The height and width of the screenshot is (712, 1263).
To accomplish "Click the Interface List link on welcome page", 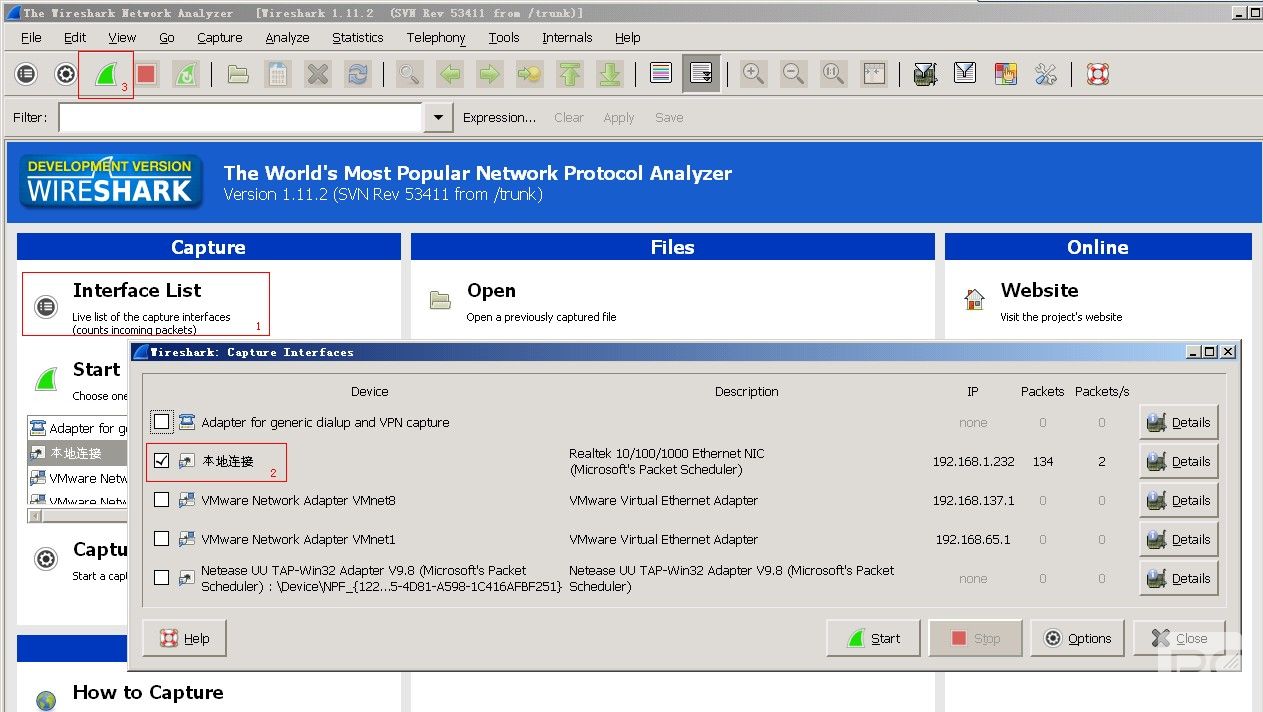I will click(x=137, y=290).
